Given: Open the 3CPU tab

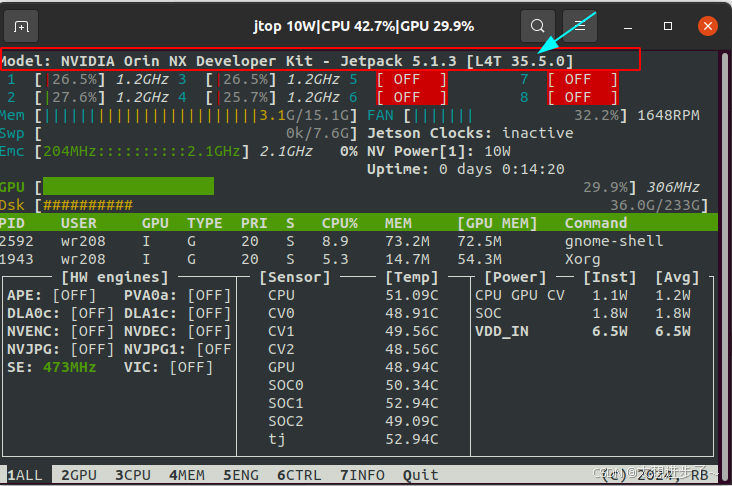Looking at the screenshot, I should pyautogui.click(x=133, y=475).
